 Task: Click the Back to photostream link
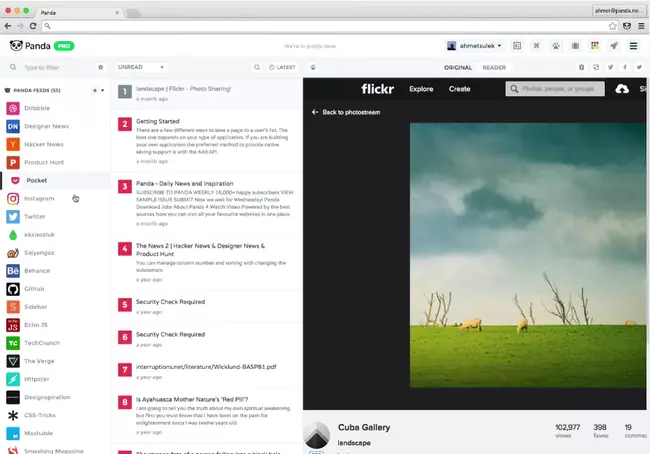(x=346, y=112)
